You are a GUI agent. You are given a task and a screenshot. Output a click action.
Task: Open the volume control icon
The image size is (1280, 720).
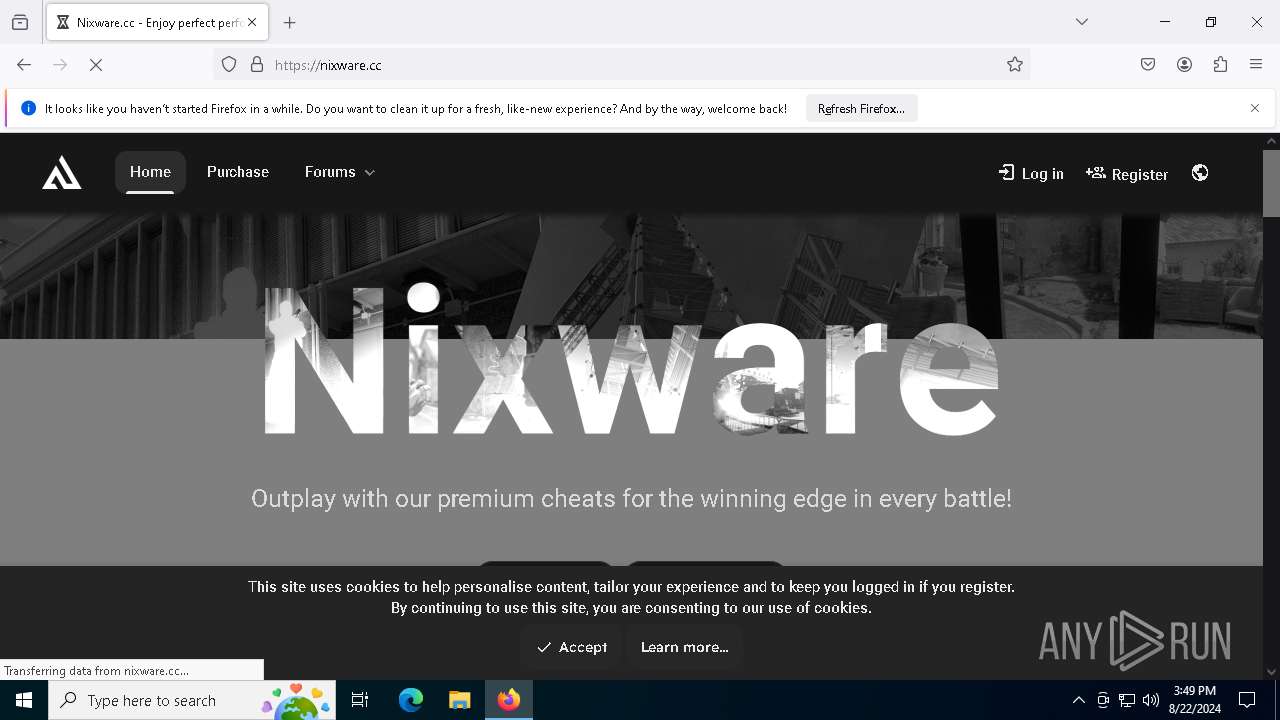coord(1151,700)
